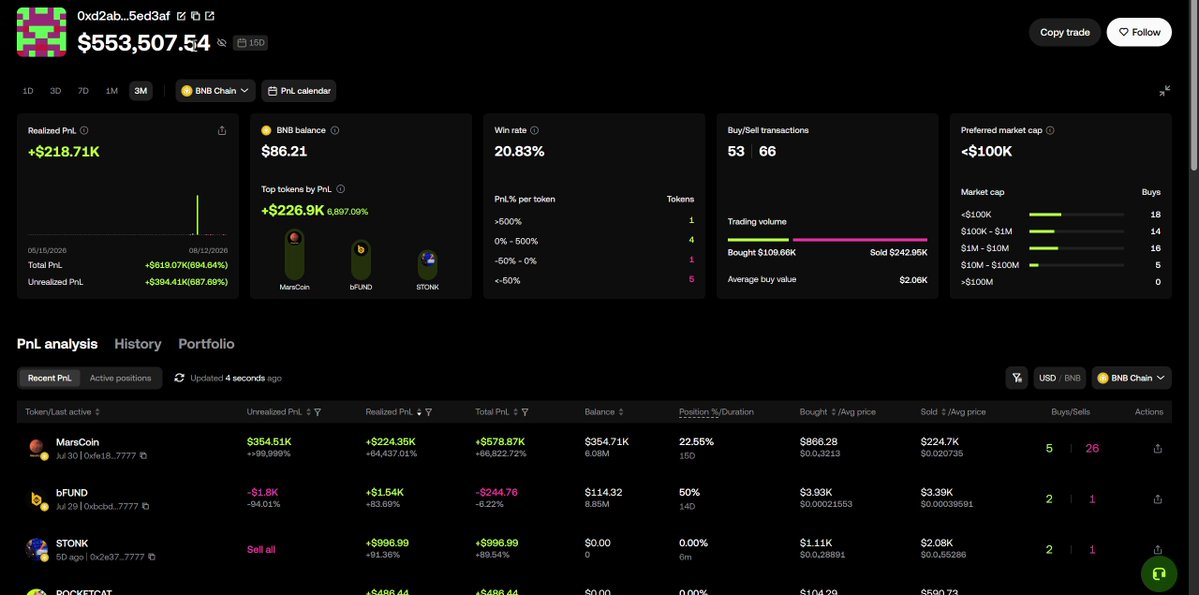Copy the bFUND contract address
The height and width of the screenshot is (595, 1199).
coord(145,506)
